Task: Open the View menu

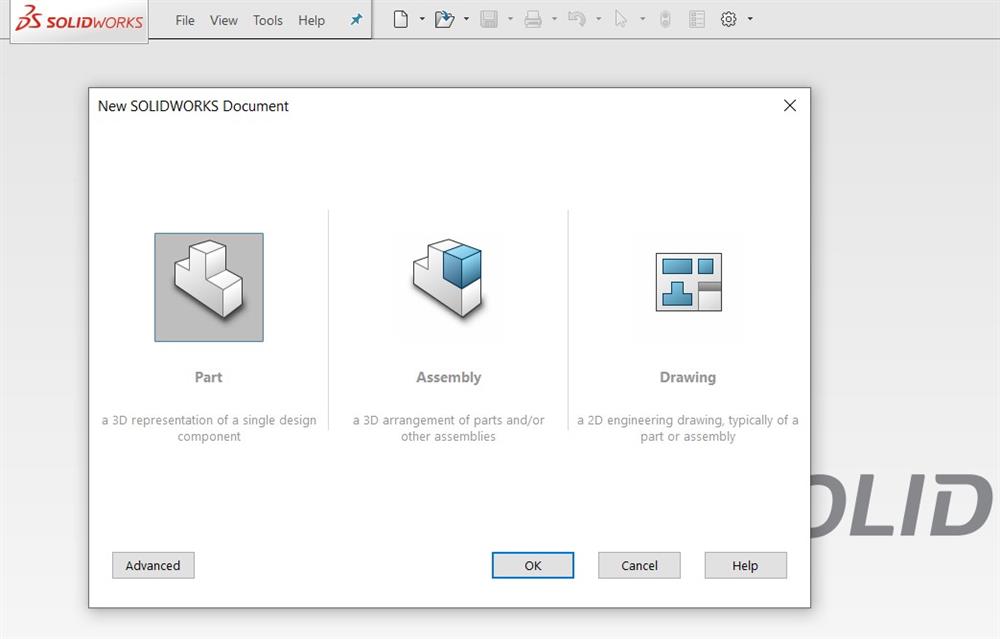Action: [x=224, y=20]
